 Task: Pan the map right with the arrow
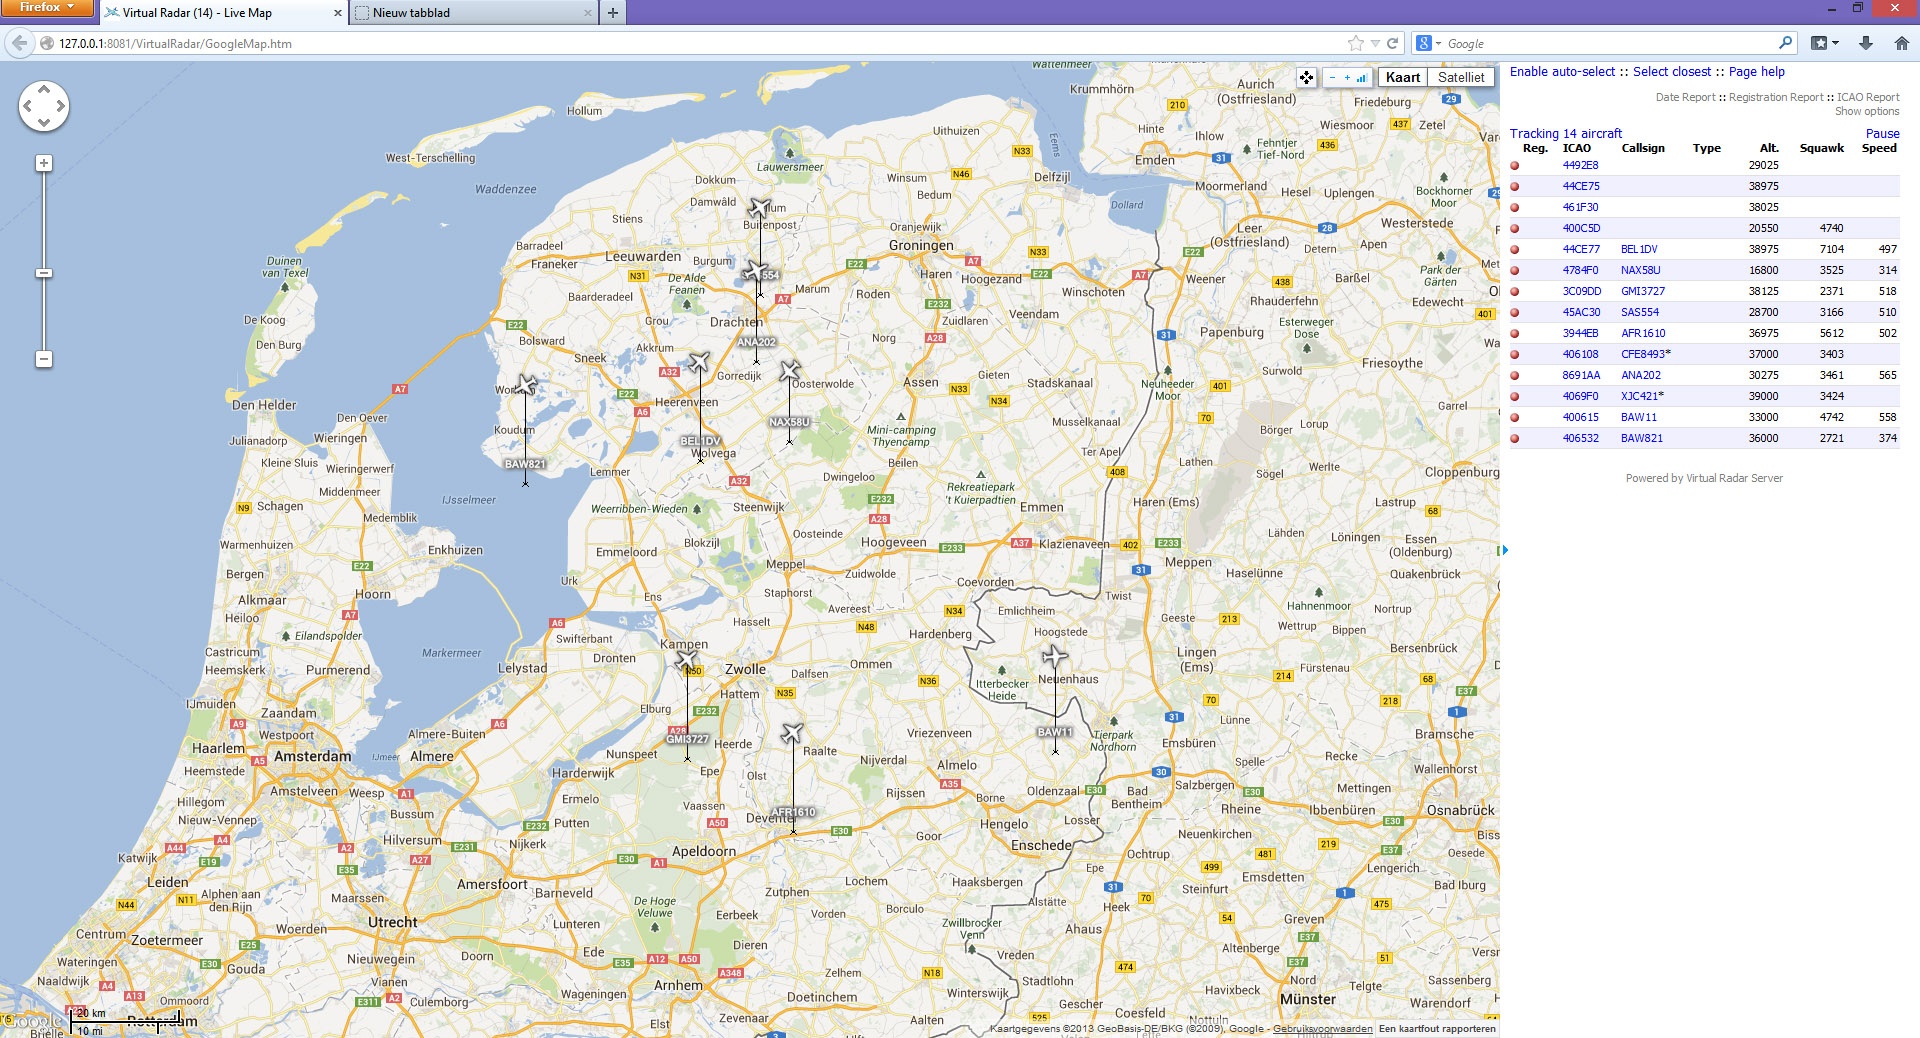pyautogui.click(x=61, y=106)
